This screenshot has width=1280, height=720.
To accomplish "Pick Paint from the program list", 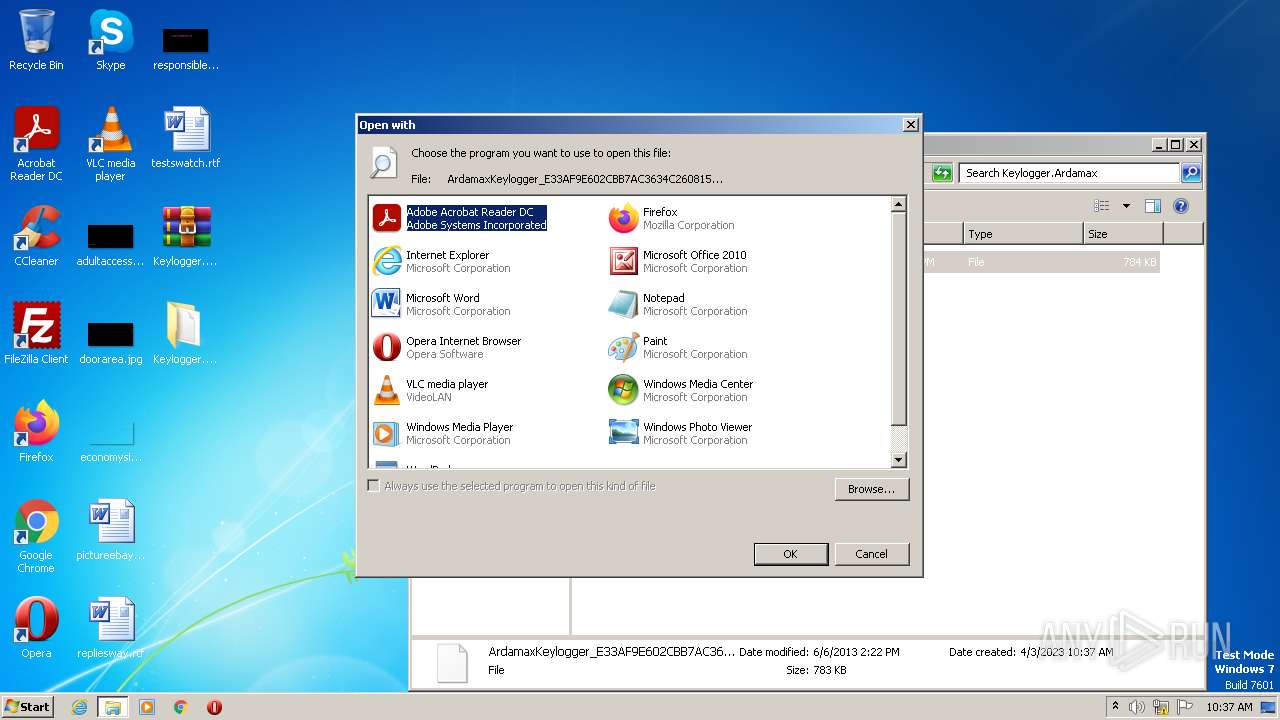I will (678, 347).
